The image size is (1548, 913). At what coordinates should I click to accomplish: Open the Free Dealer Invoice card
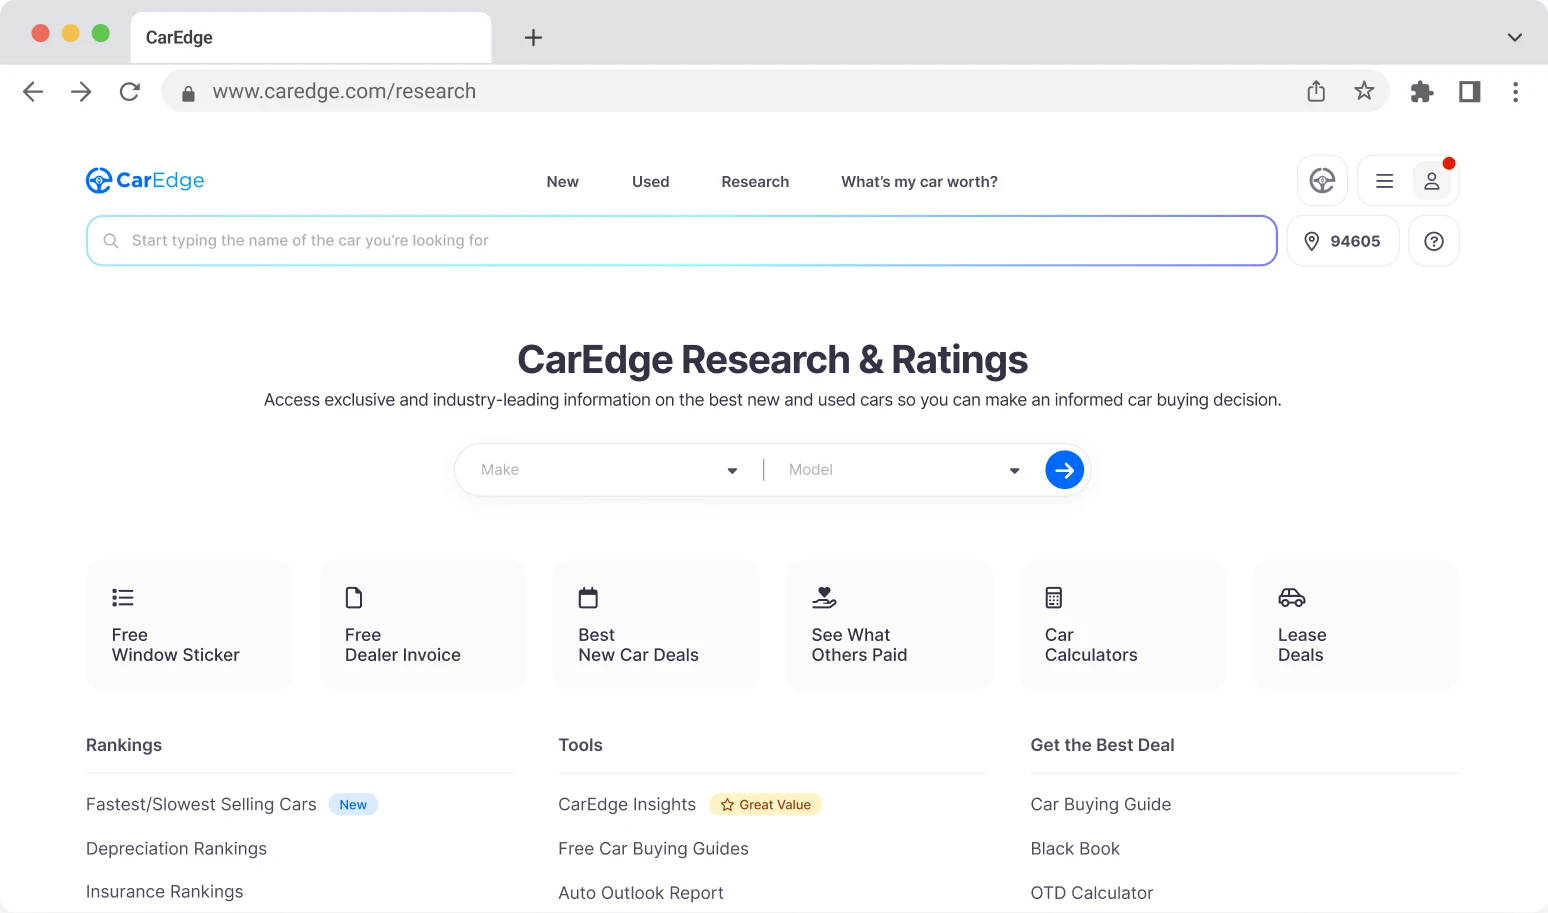click(x=423, y=626)
